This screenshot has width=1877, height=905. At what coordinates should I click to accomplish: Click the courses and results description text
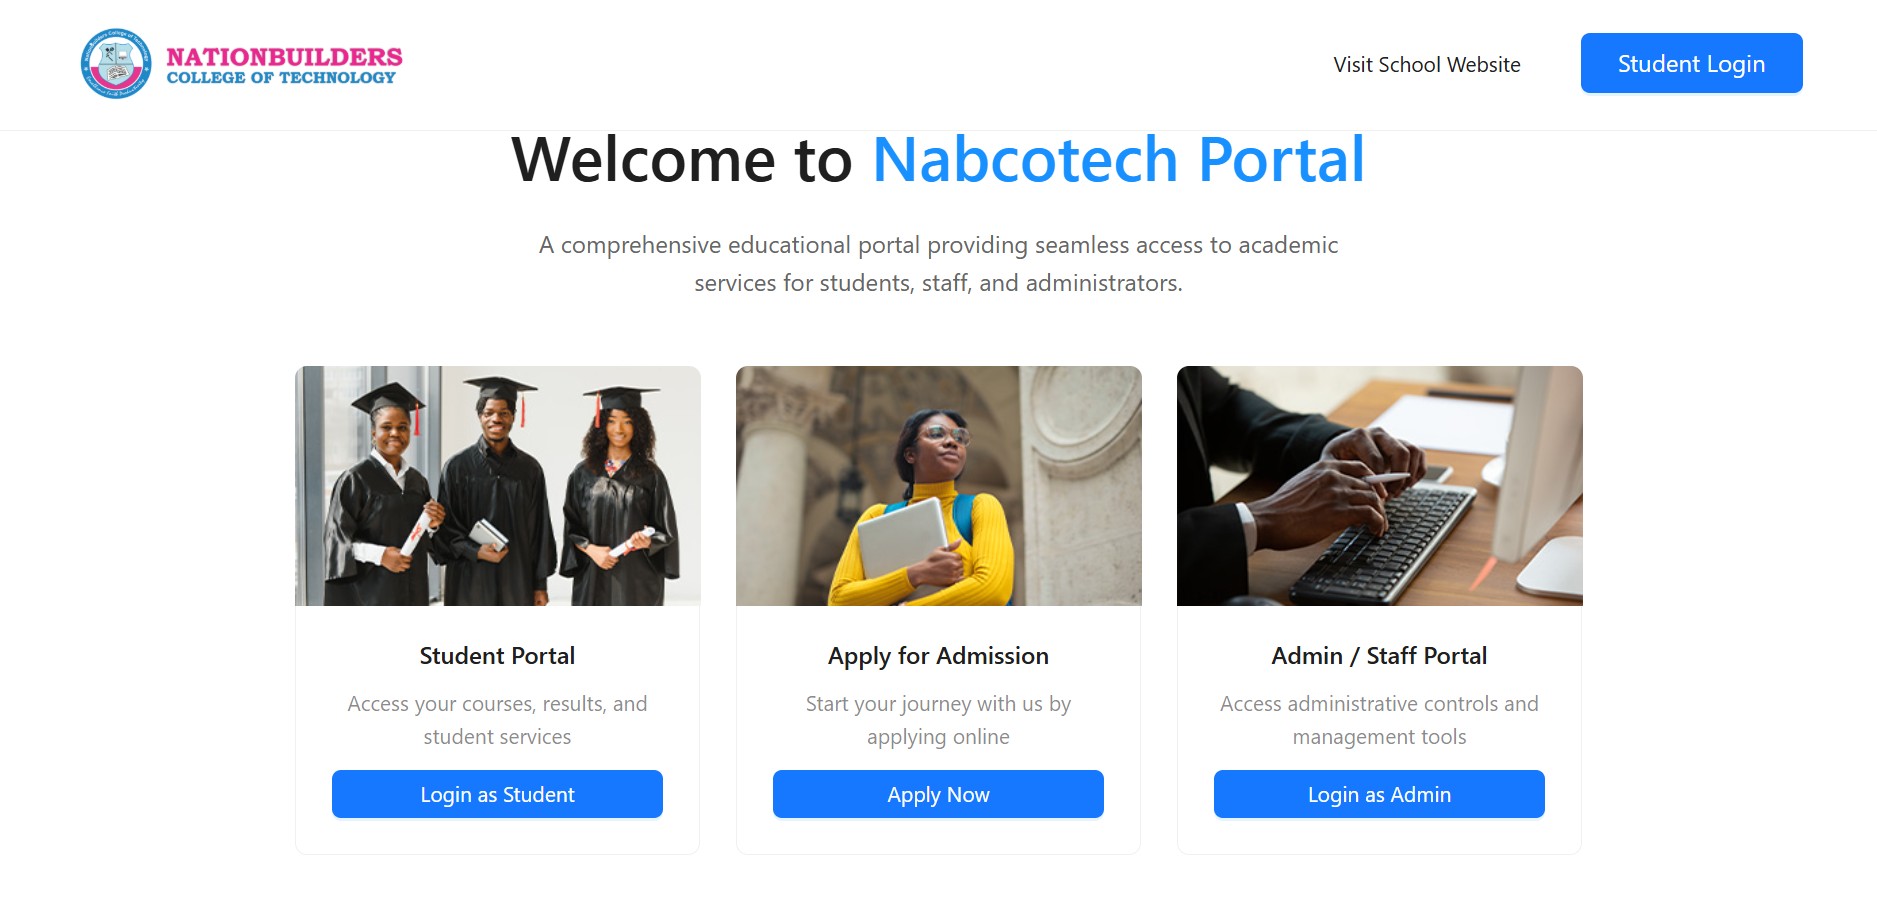pyautogui.click(x=497, y=720)
